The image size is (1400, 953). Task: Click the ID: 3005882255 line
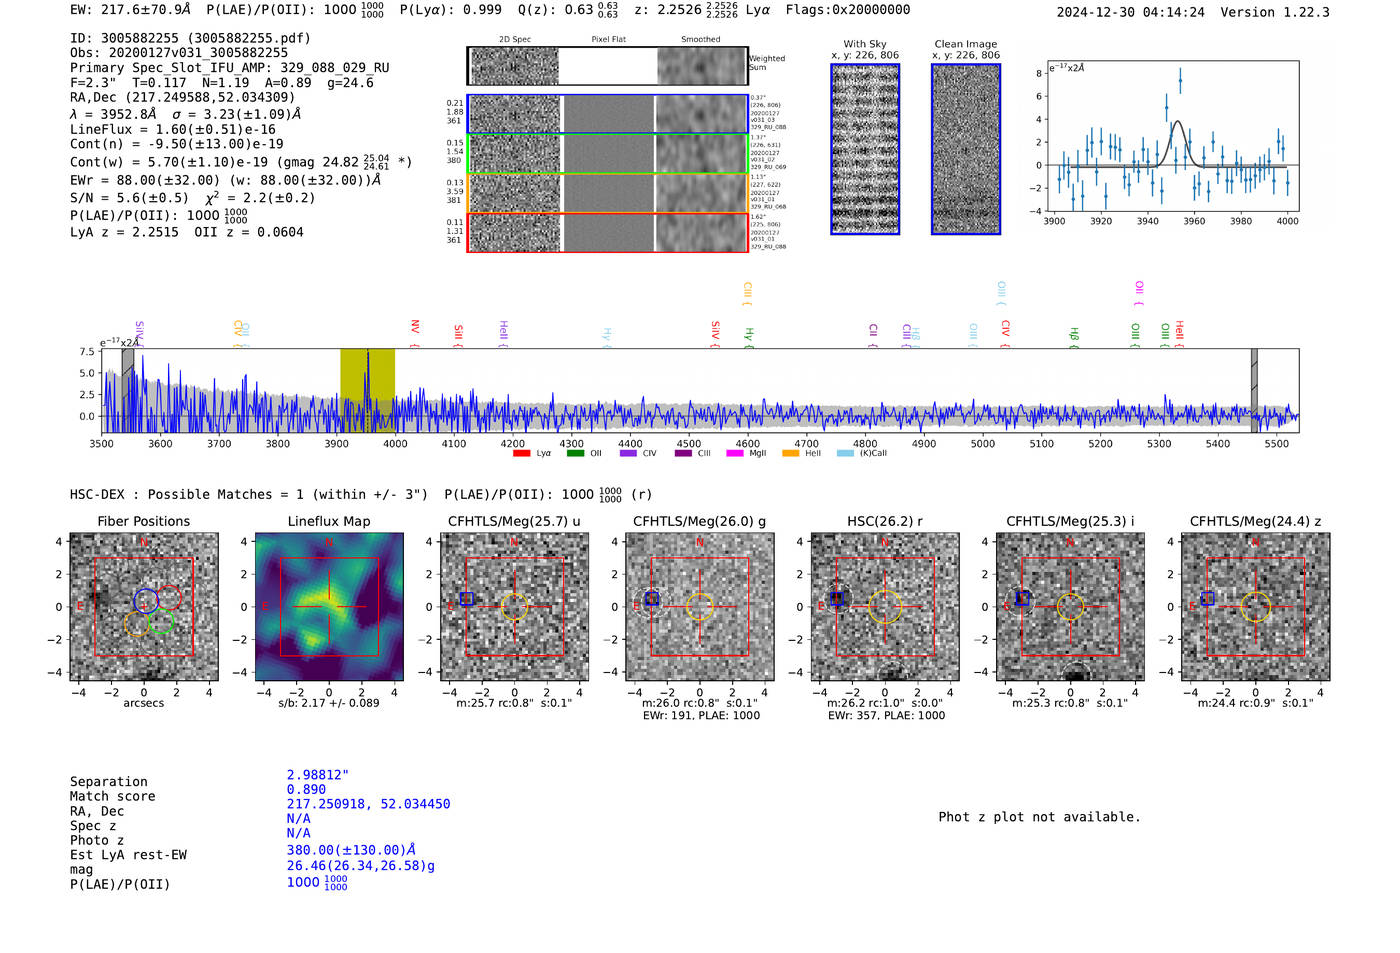(190, 38)
